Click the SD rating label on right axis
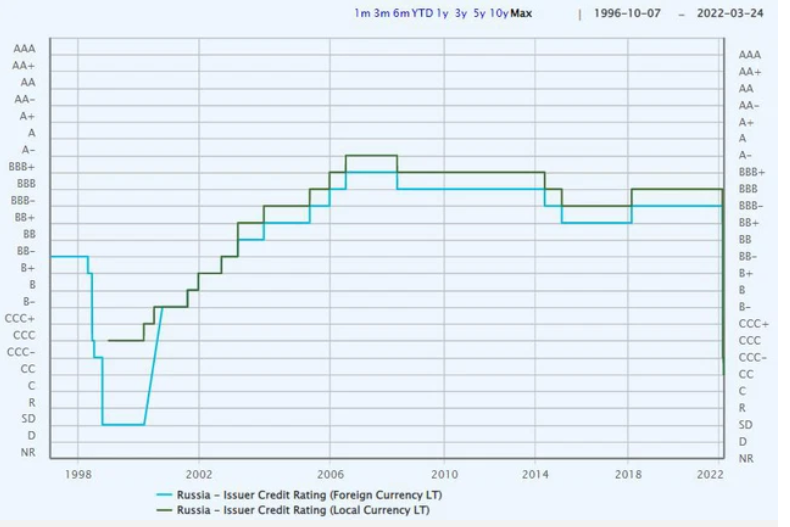This screenshot has height=527, width=790. (x=746, y=425)
